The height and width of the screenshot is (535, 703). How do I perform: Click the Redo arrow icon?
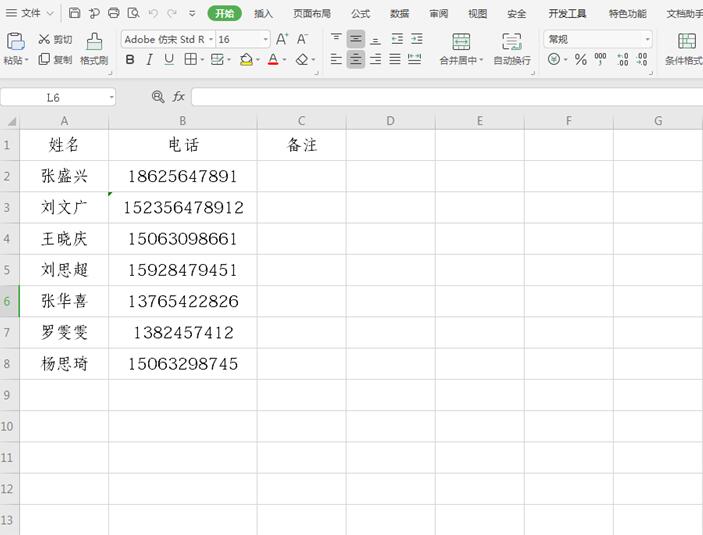172,13
